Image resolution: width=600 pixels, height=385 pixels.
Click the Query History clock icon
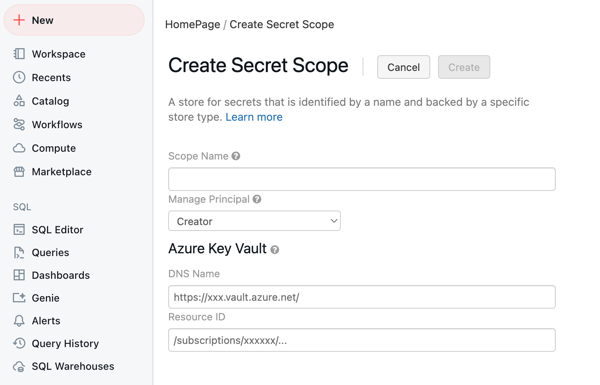click(19, 343)
